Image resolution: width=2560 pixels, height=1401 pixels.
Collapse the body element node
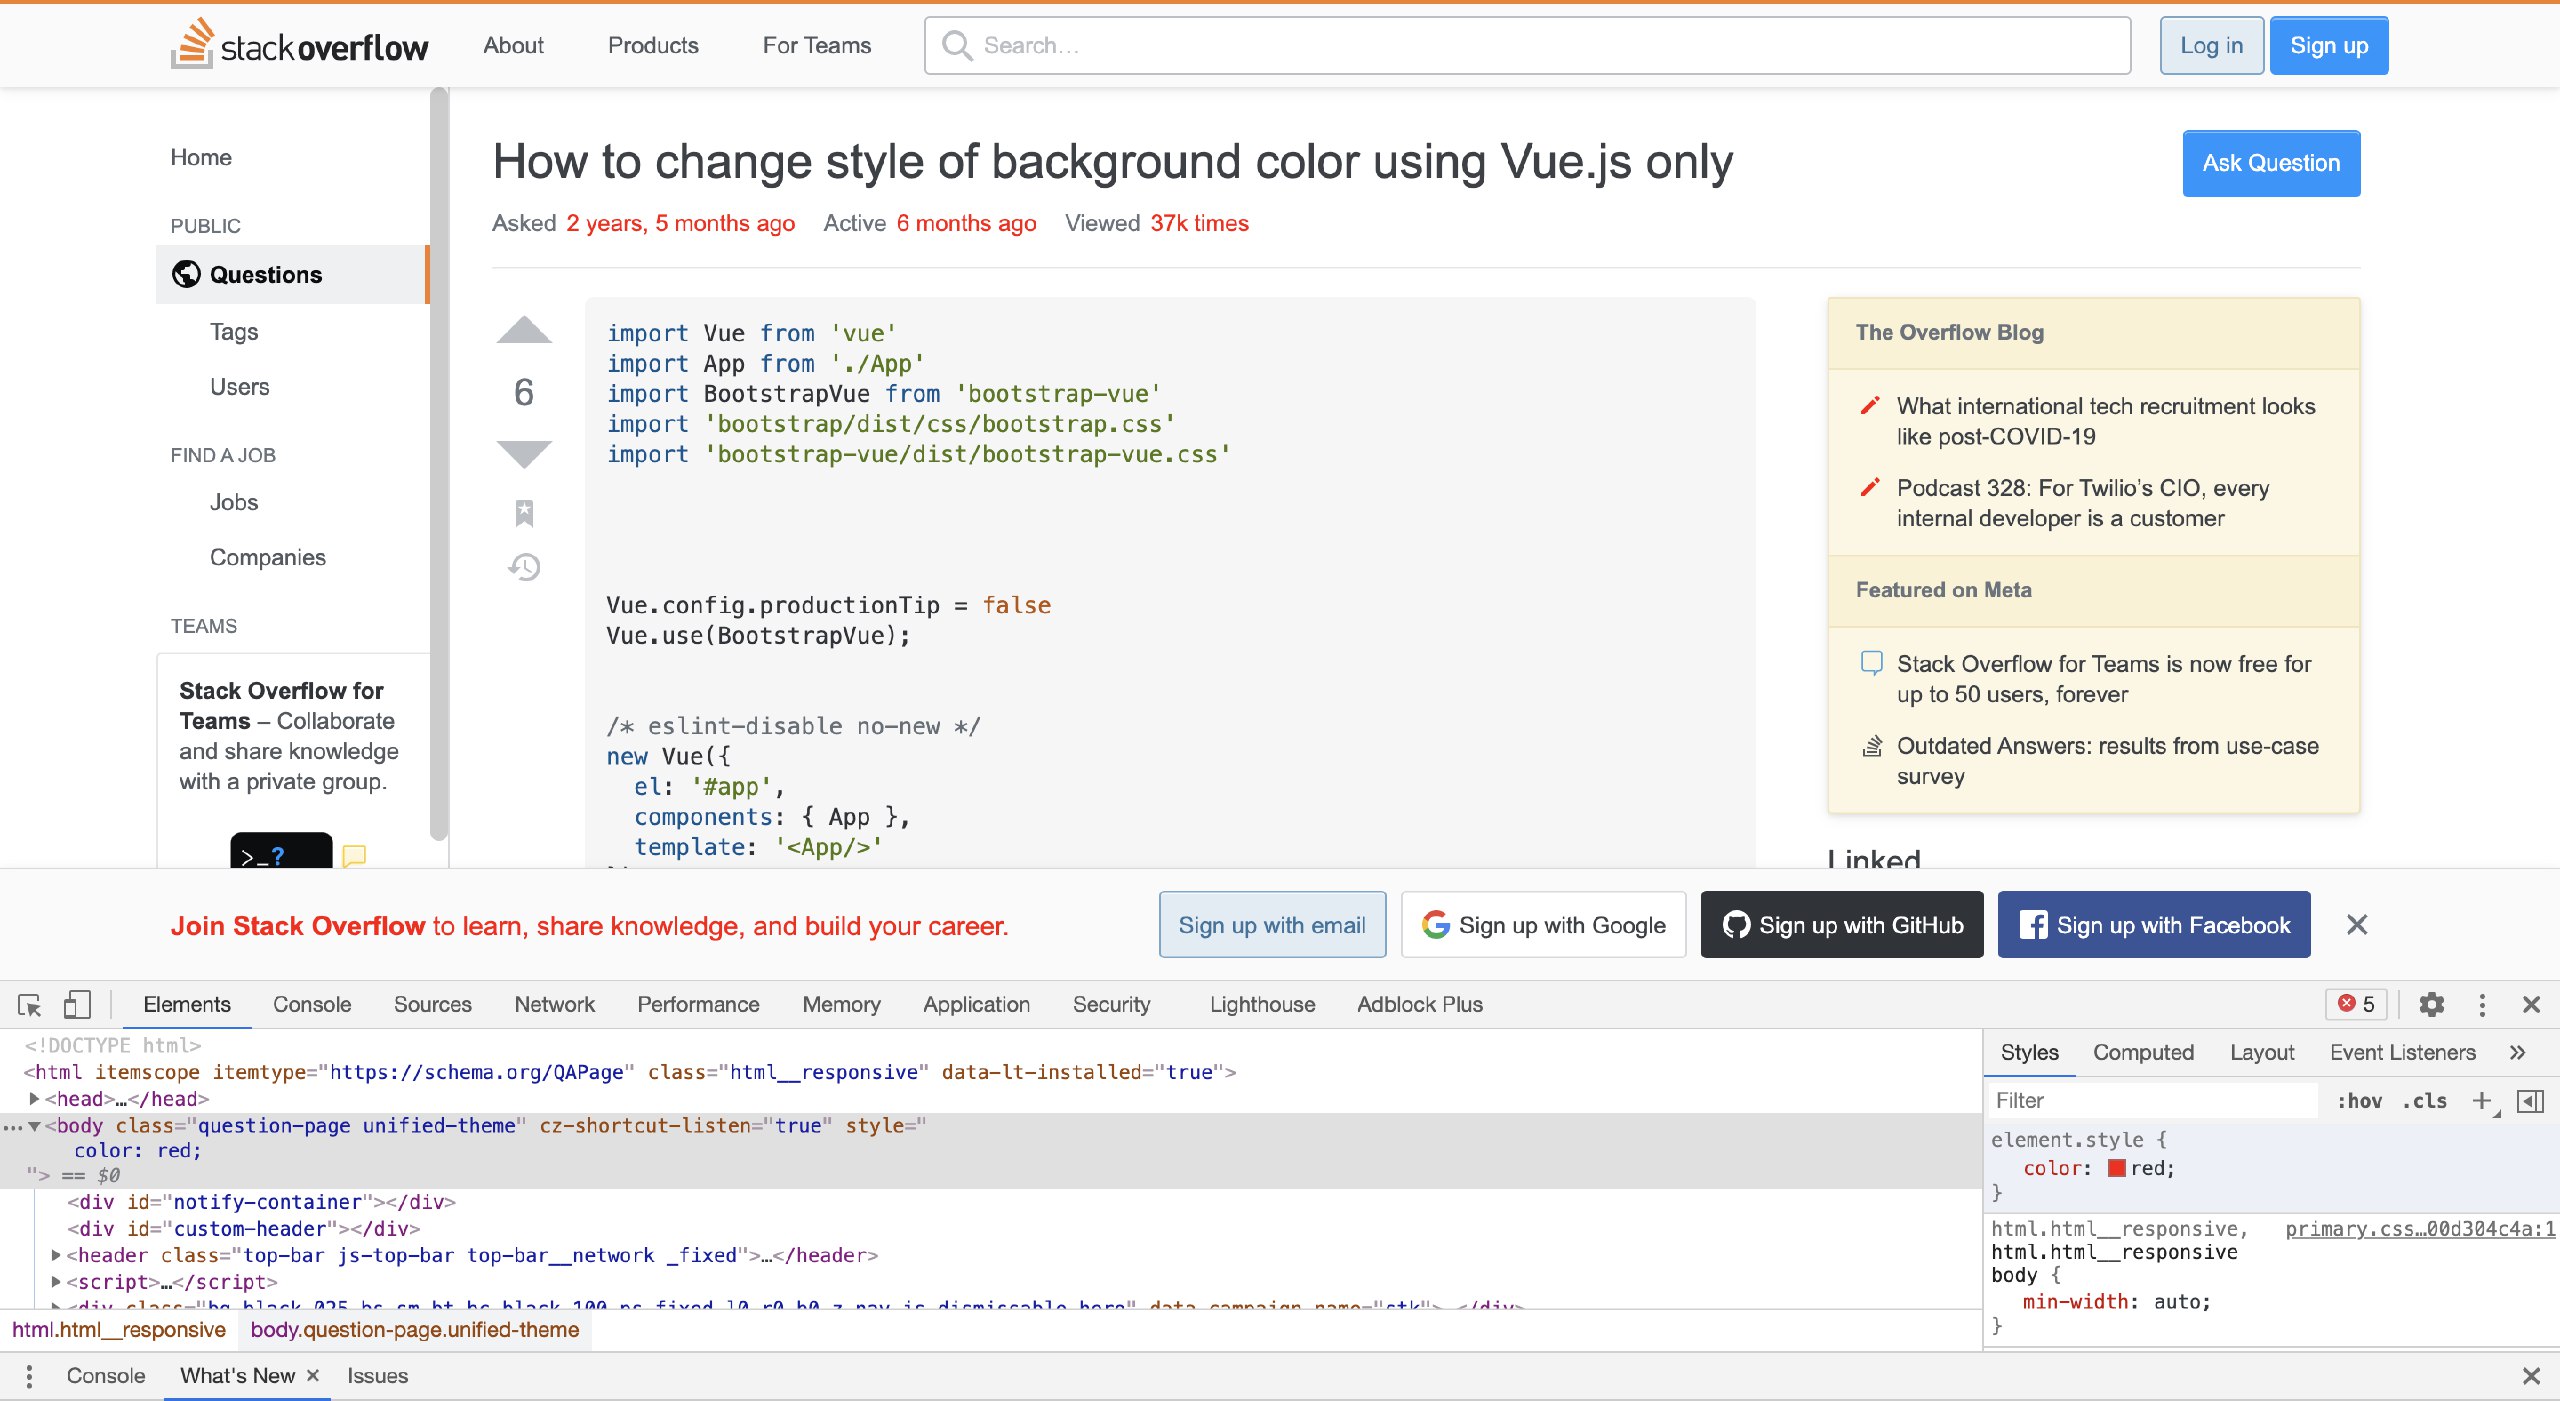click(x=34, y=1125)
